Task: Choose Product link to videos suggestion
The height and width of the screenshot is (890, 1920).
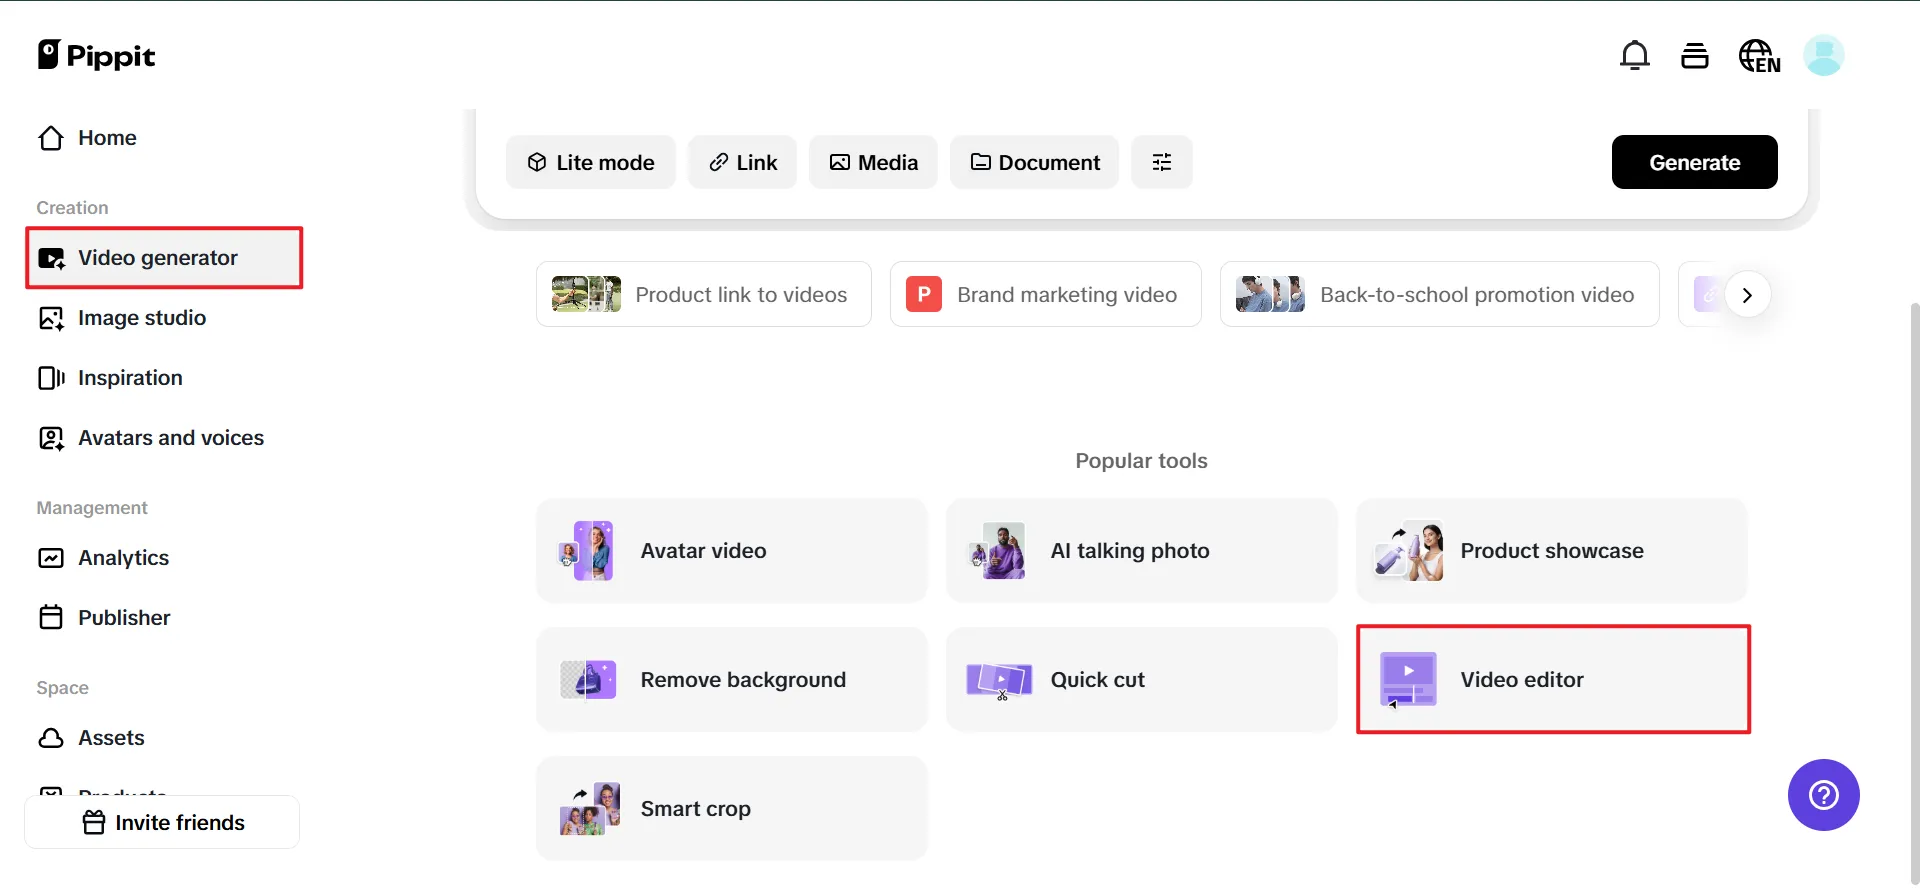Action: [x=703, y=295]
